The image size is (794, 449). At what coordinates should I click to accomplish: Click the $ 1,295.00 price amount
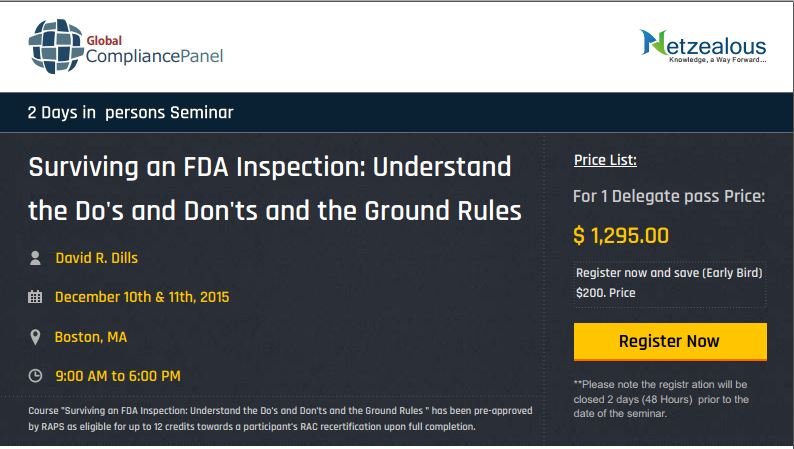[621, 236]
